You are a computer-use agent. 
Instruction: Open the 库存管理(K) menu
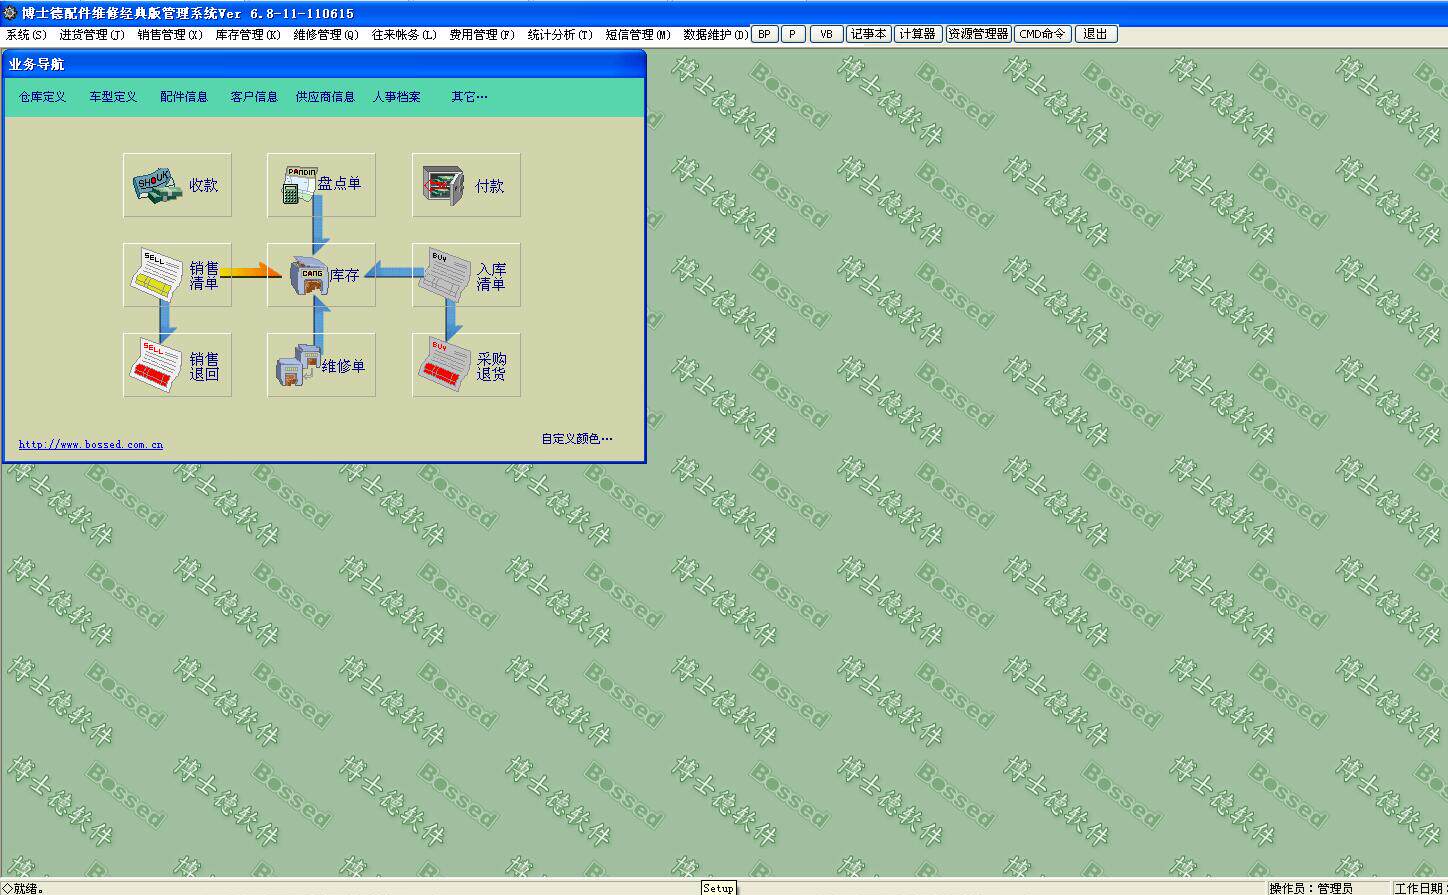click(x=248, y=34)
